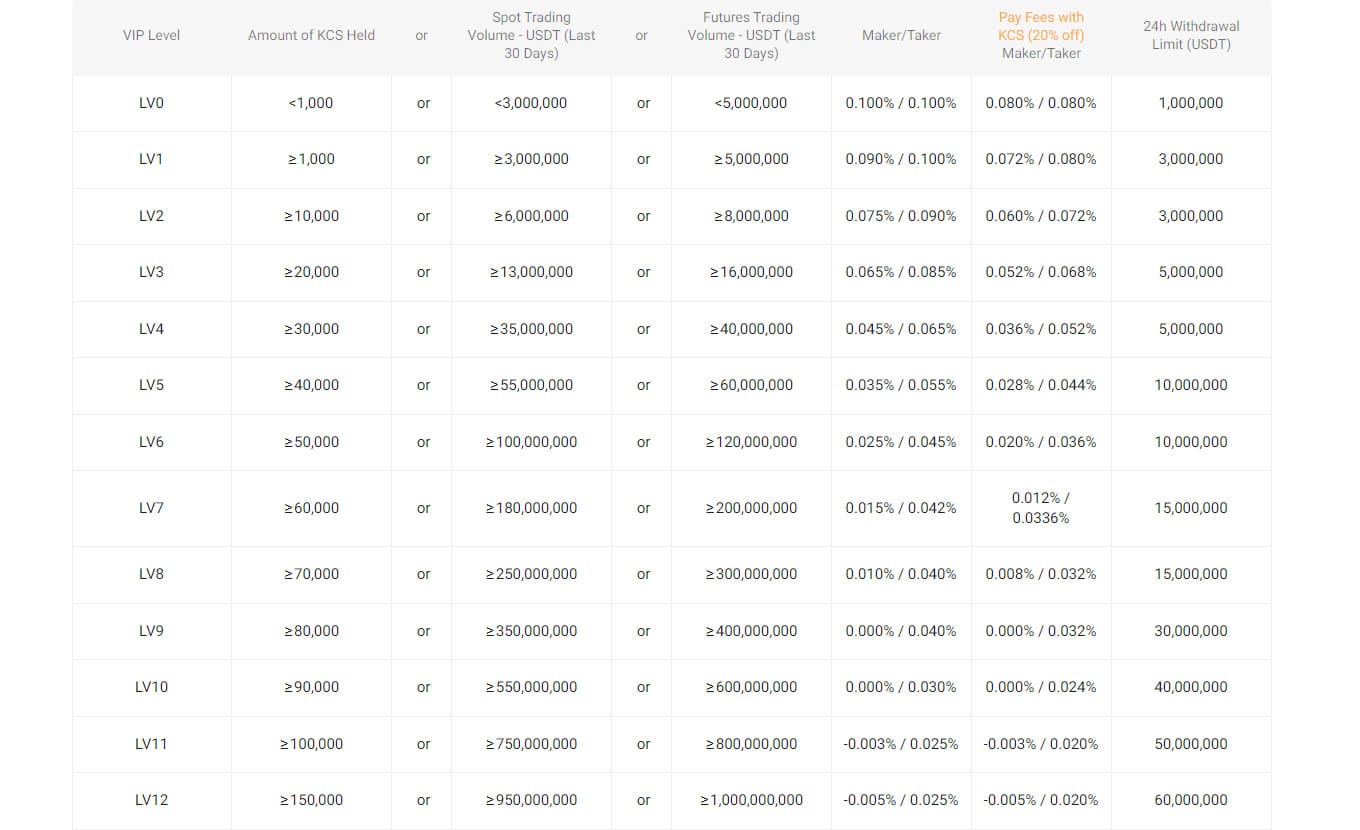Select the LV7 level cell

151,508
